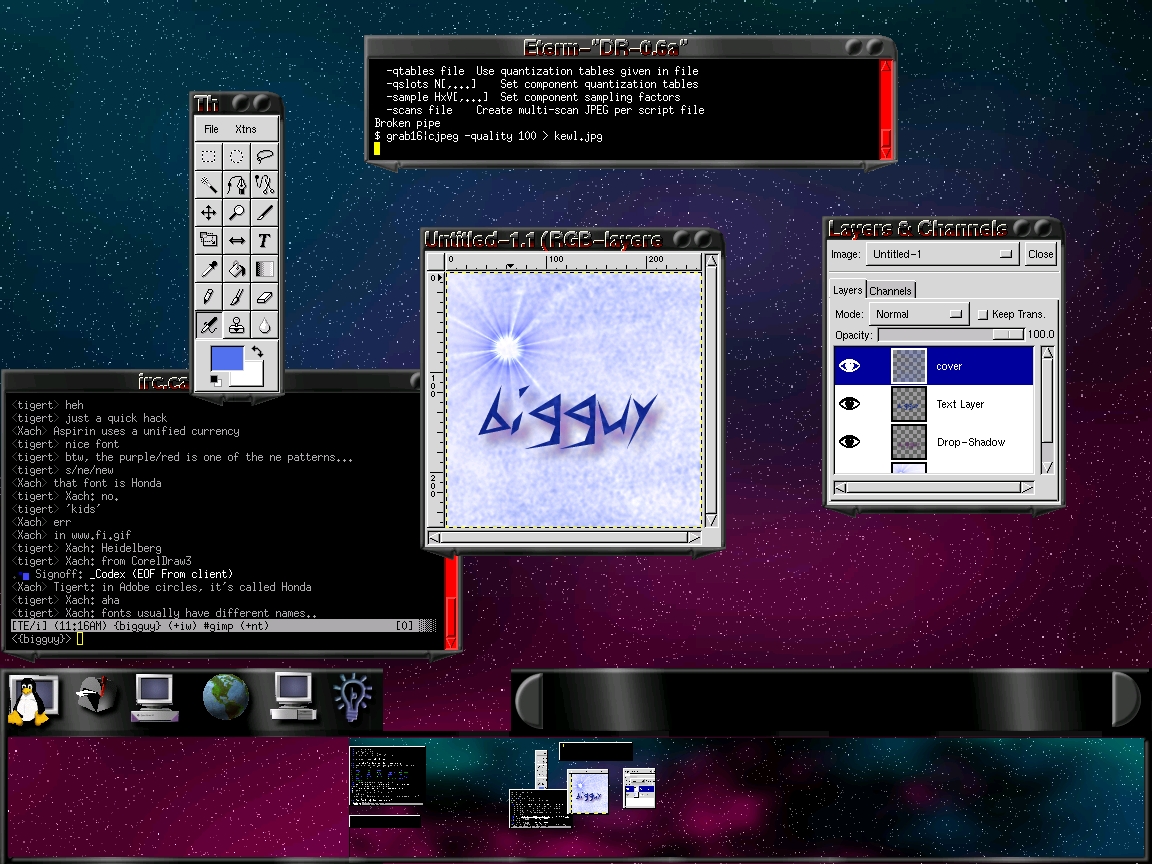
Task: Toggle visibility of the Text Layer
Action: tap(849, 404)
